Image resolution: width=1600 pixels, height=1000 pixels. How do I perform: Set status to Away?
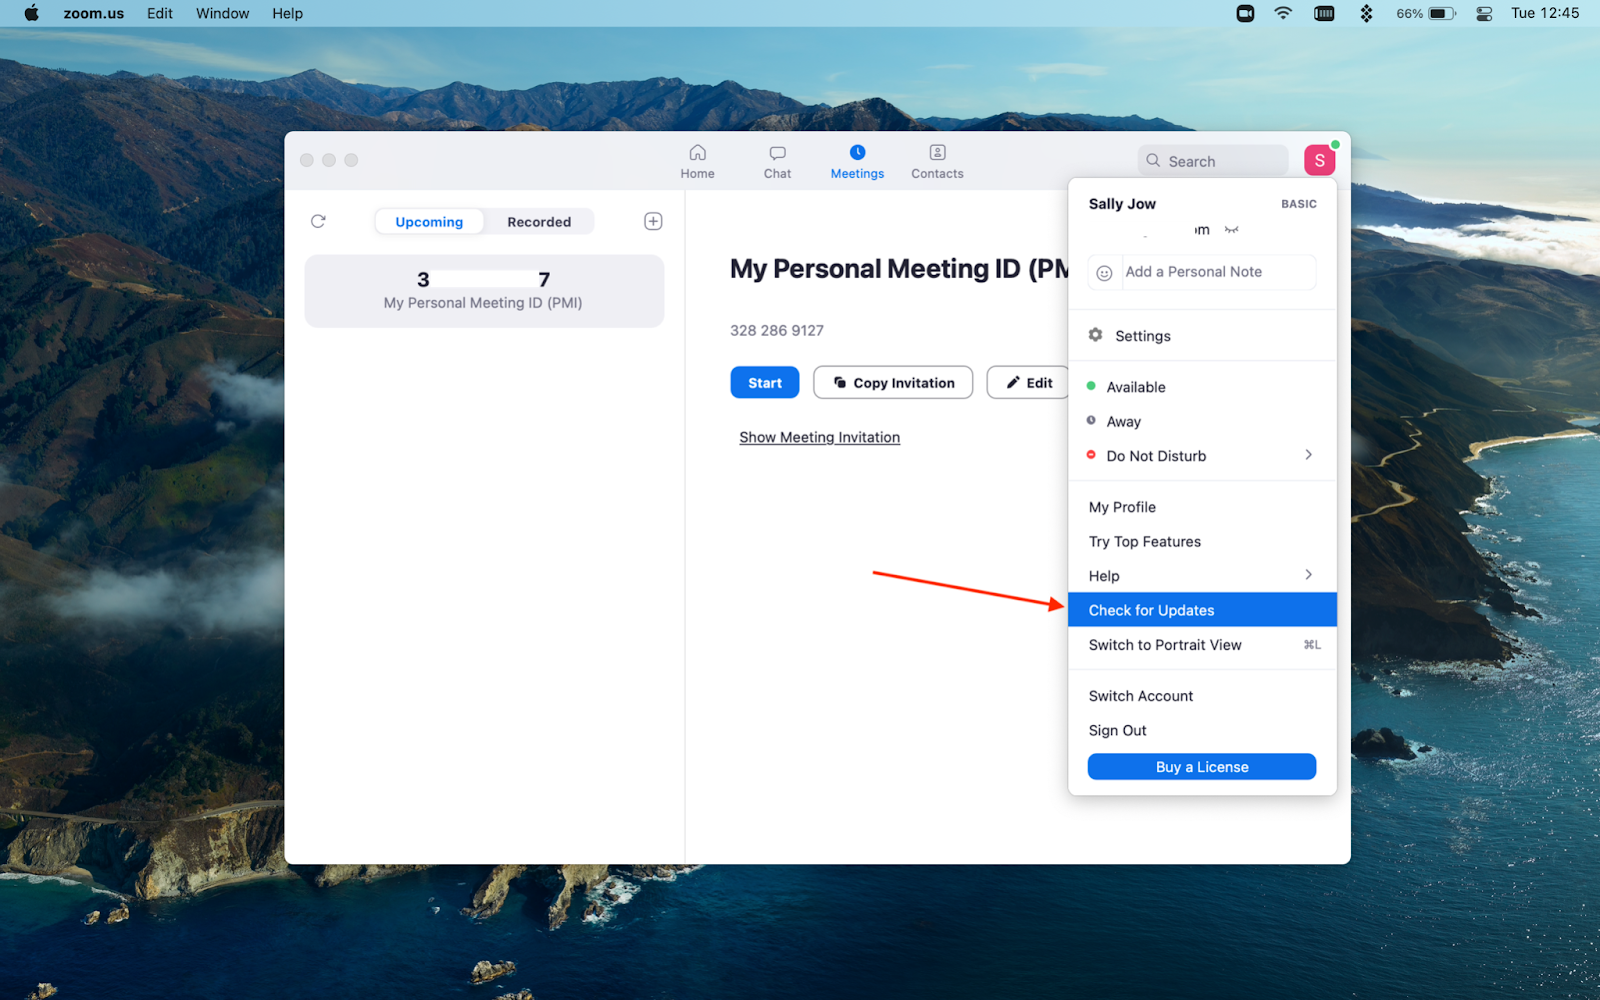point(1123,422)
